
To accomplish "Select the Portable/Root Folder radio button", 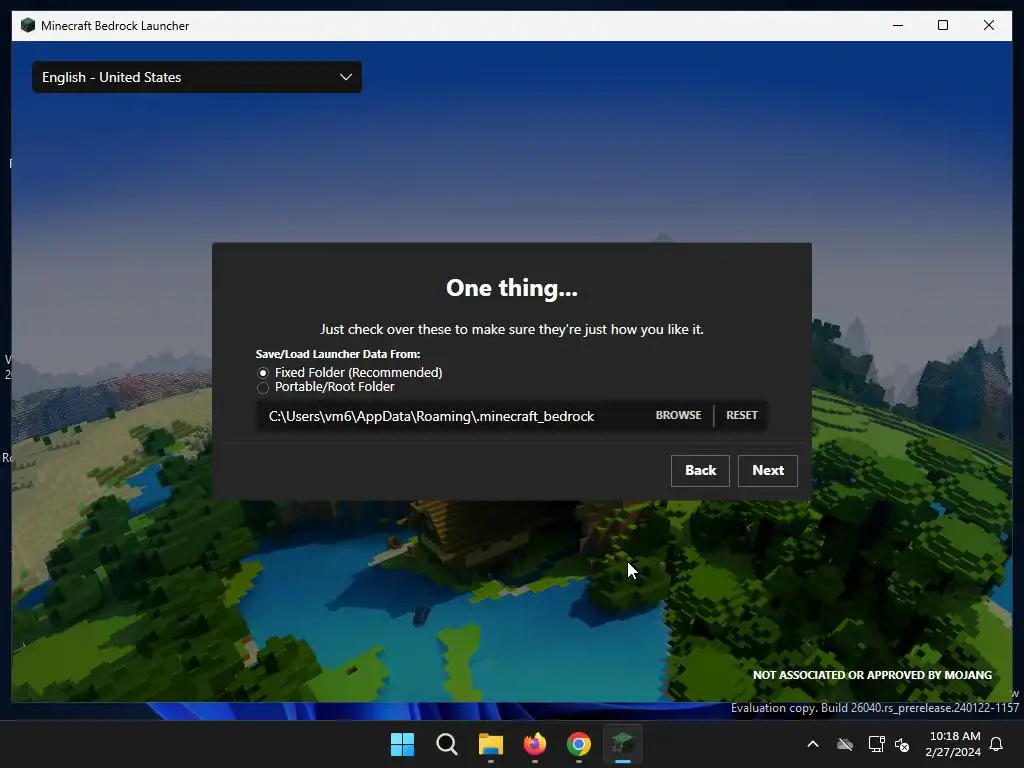I will [263, 388].
